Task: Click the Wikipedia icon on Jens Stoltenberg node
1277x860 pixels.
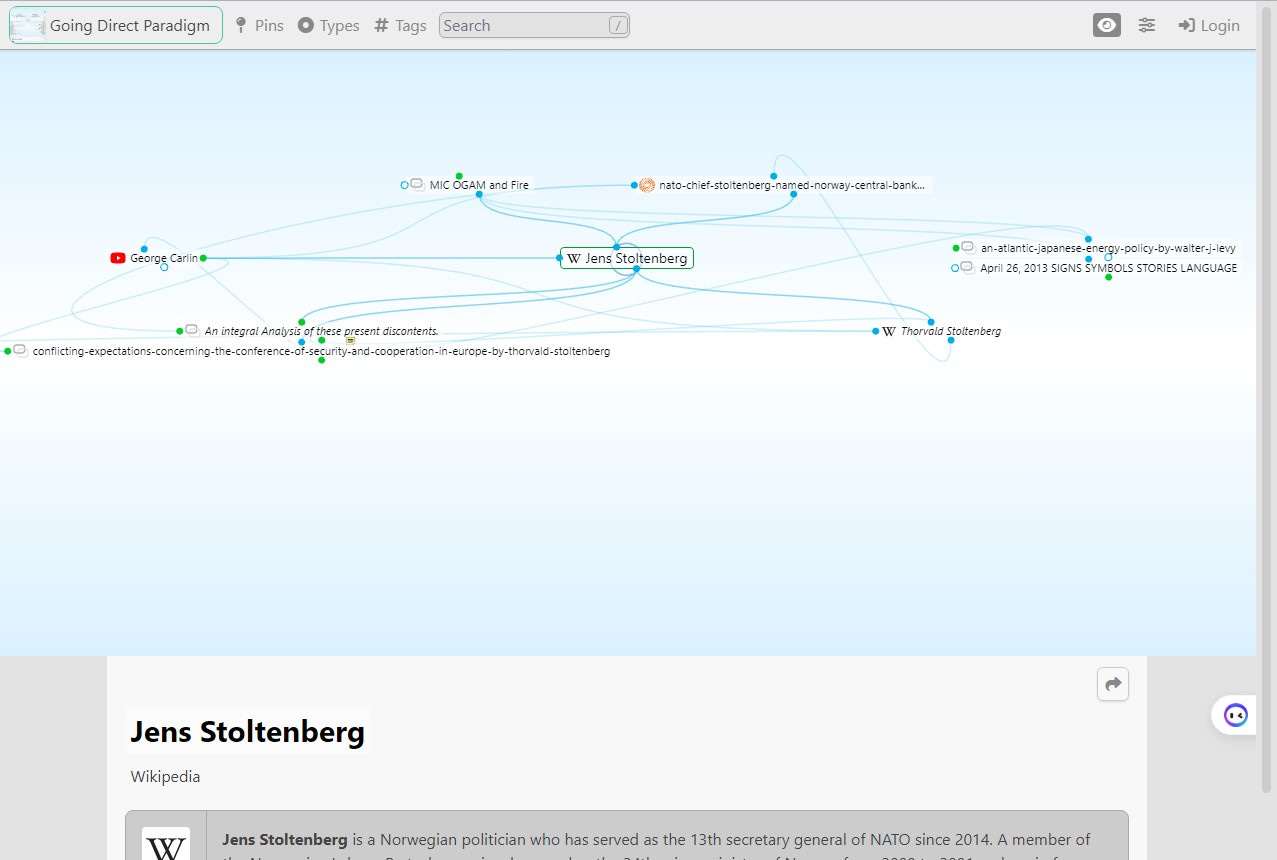Action: 573,258
